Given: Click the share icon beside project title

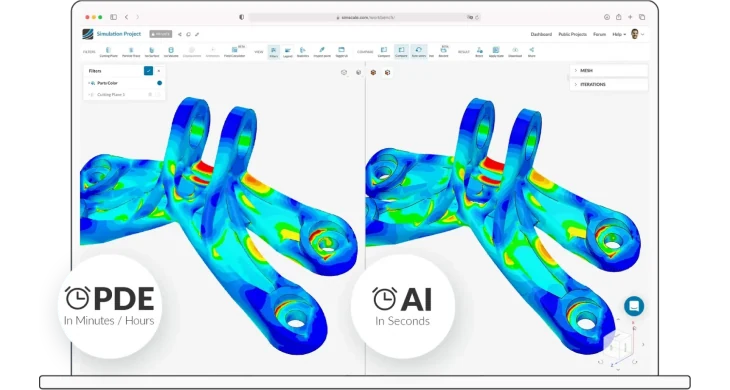Looking at the screenshot, I should (x=180, y=34).
